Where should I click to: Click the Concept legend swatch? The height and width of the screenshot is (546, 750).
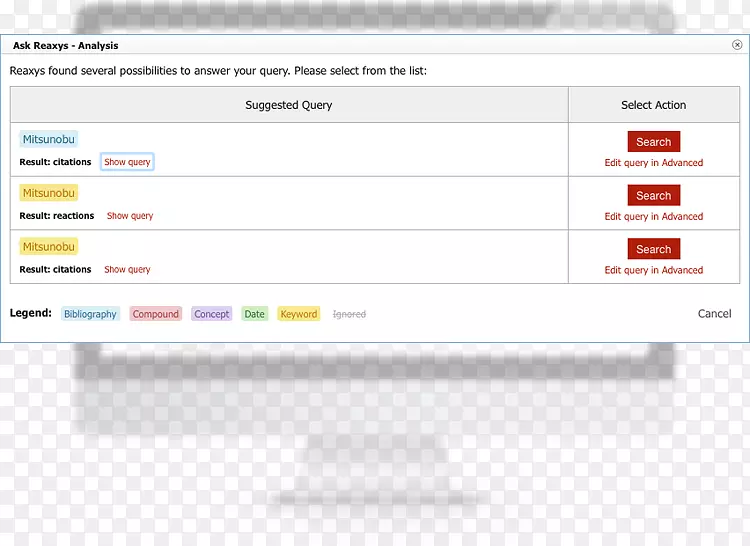coord(211,314)
